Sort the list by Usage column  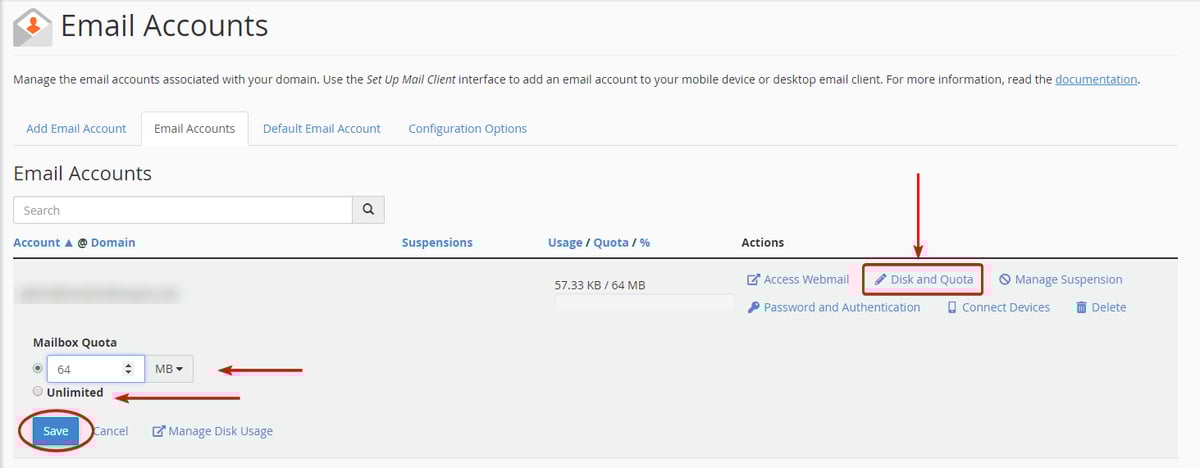tap(565, 243)
